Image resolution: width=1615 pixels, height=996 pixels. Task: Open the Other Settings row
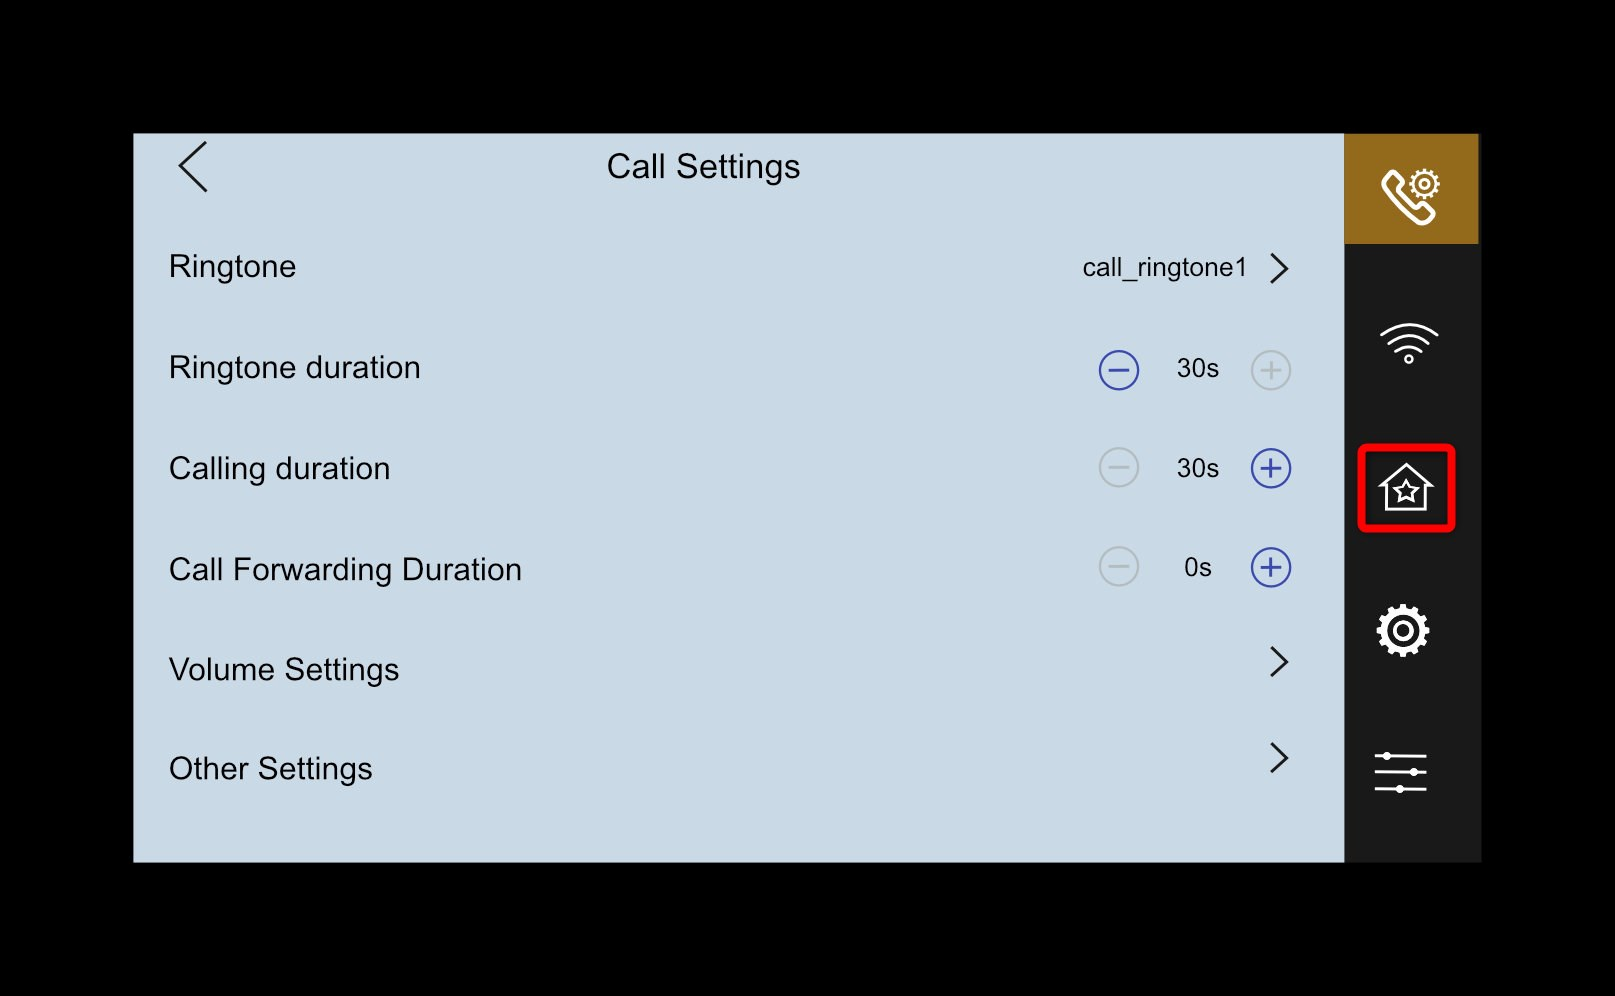[271, 768]
